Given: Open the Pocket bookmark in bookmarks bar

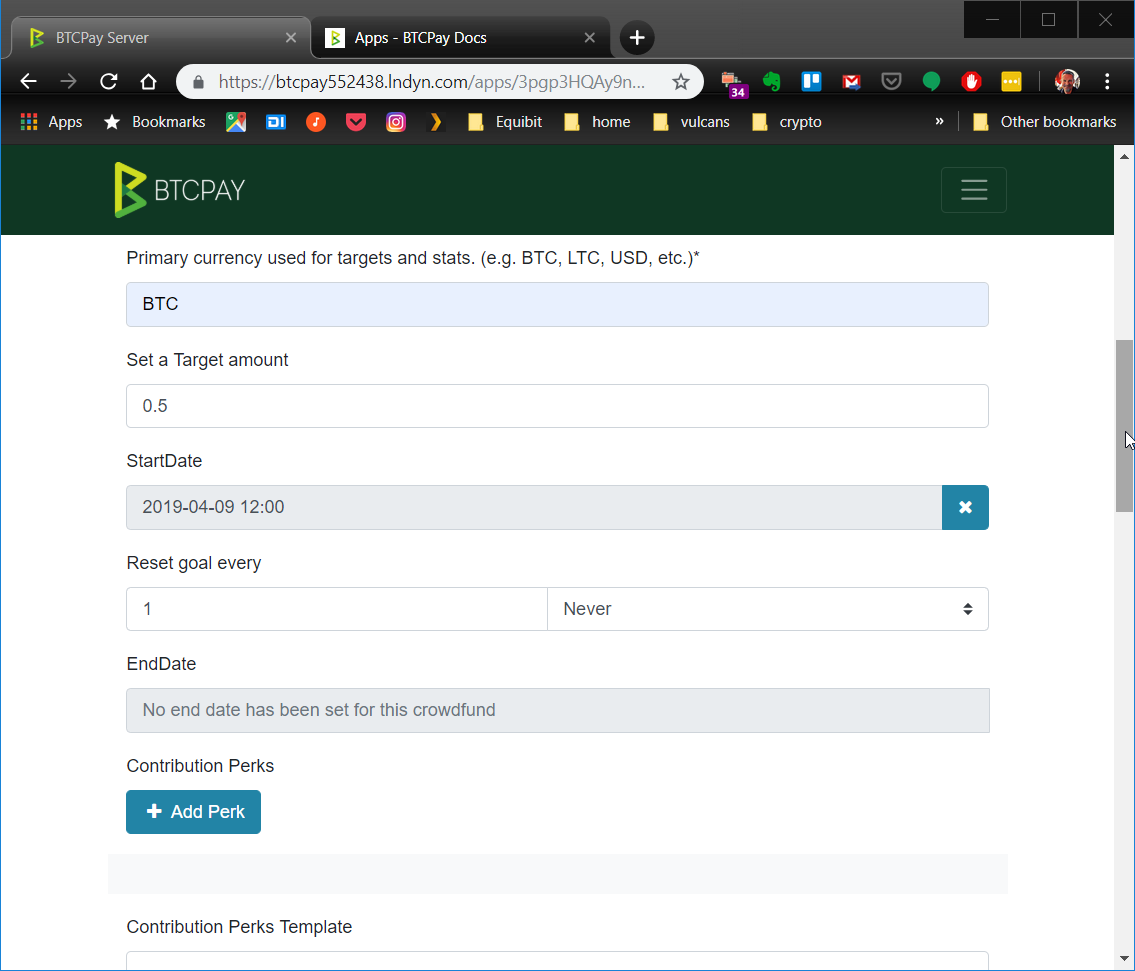Looking at the screenshot, I should click(355, 122).
